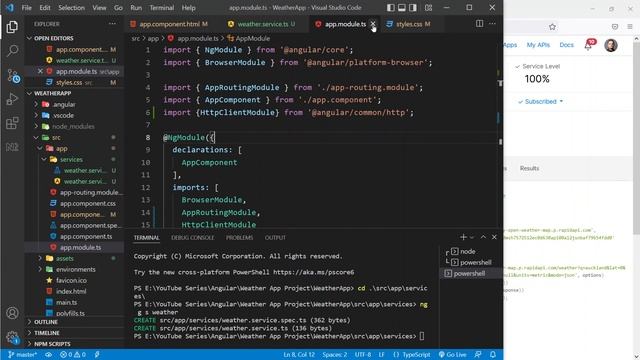The image size is (640, 360).
Task: Click the new terminal plus icon
Action: (463, 237)
